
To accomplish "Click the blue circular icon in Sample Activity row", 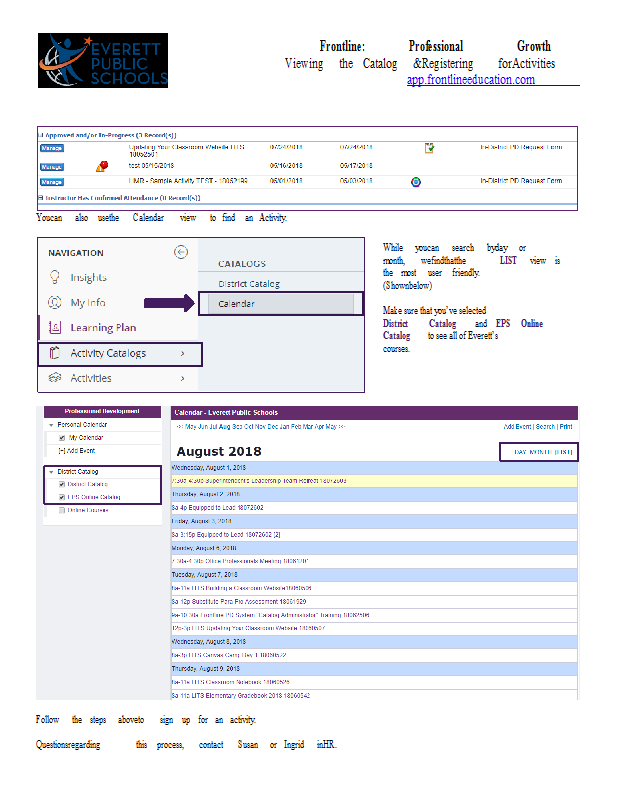I will click(x=416, y=182).
